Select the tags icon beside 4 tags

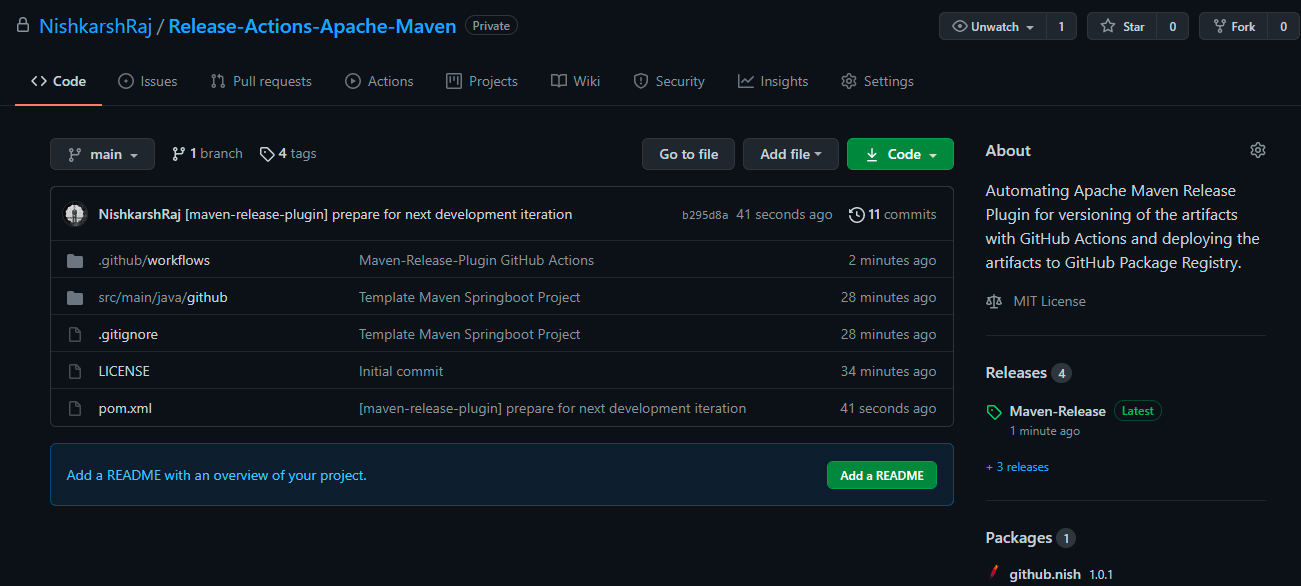coord(267,153)
